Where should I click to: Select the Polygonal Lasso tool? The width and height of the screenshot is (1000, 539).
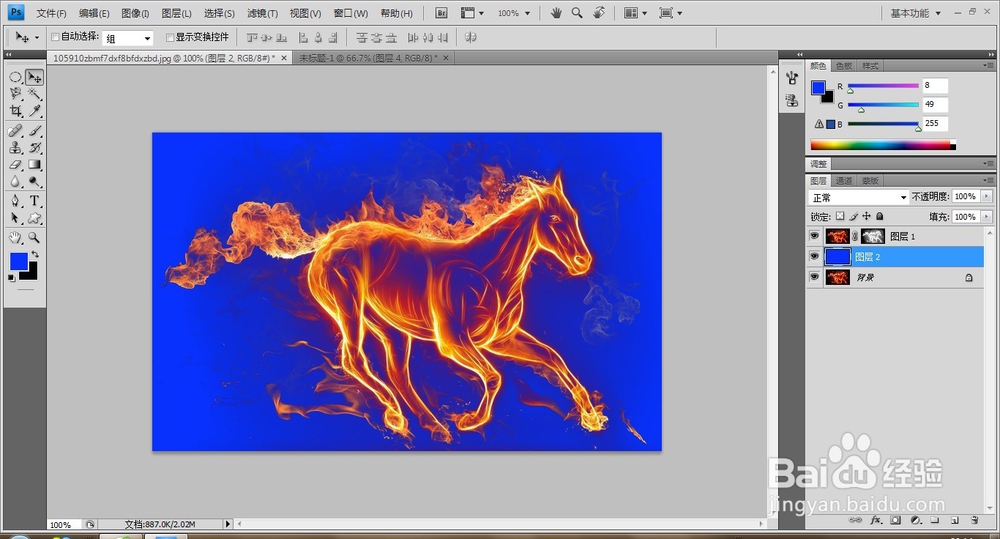pyautogui.click(x=15, y=94)
